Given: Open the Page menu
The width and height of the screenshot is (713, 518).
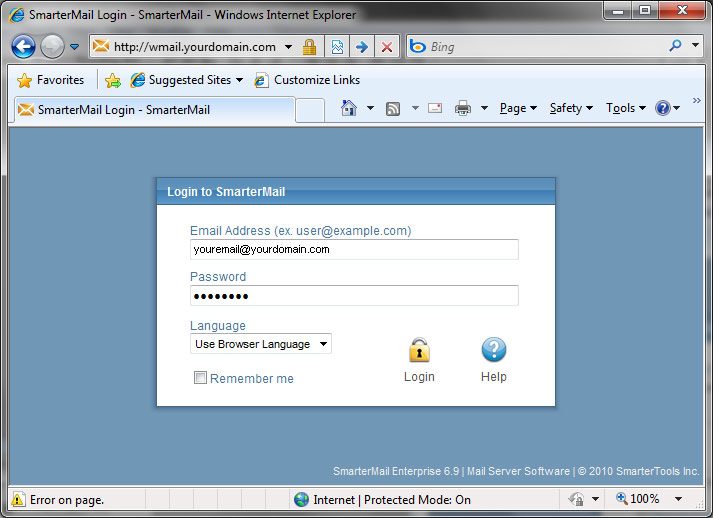Looking at the screenshot, I should click(x=518, y=108).
